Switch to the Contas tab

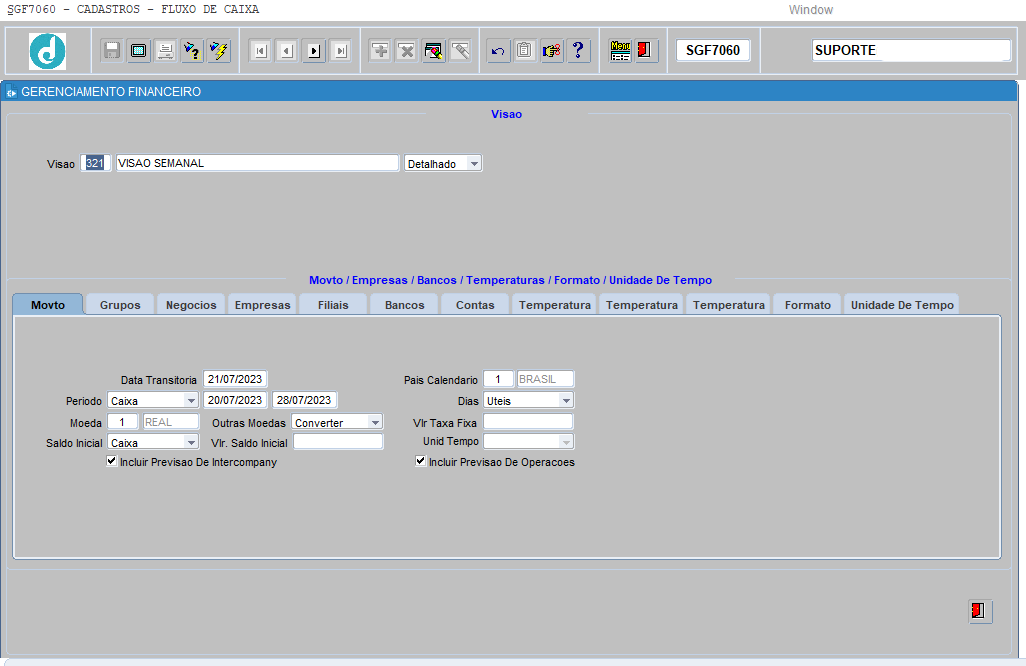pyautogui.click(x=475, y=305)
